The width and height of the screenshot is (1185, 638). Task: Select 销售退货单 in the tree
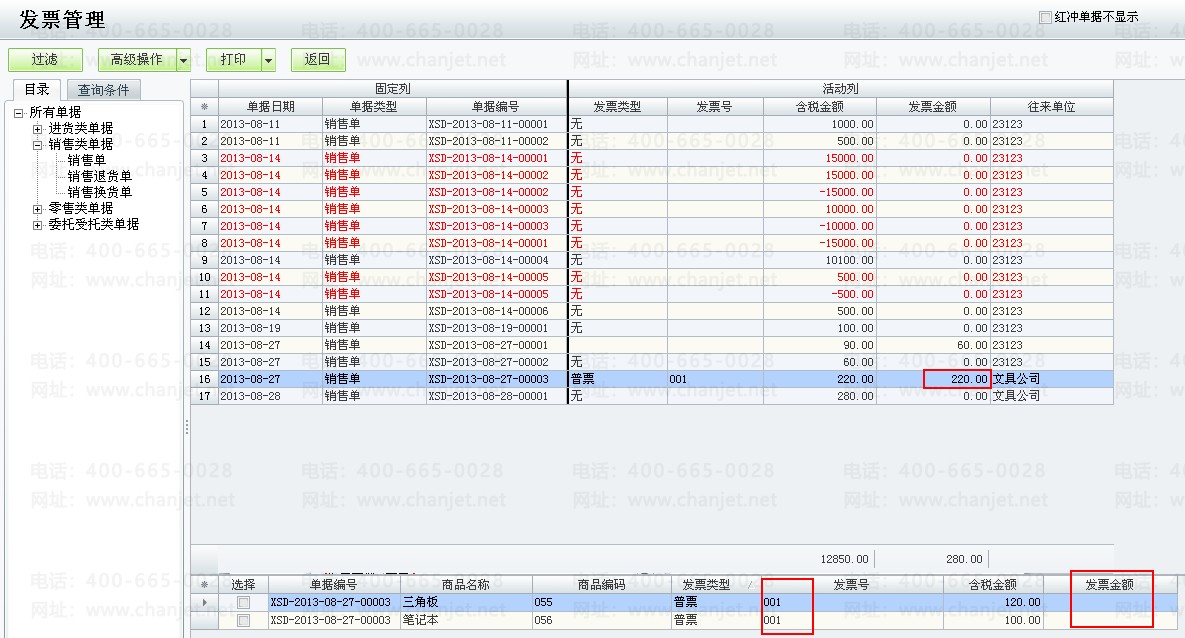[99, 176]
